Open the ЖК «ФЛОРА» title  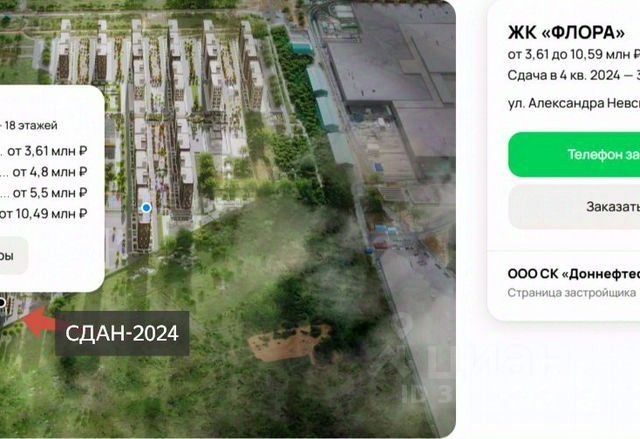coord(566,33)
